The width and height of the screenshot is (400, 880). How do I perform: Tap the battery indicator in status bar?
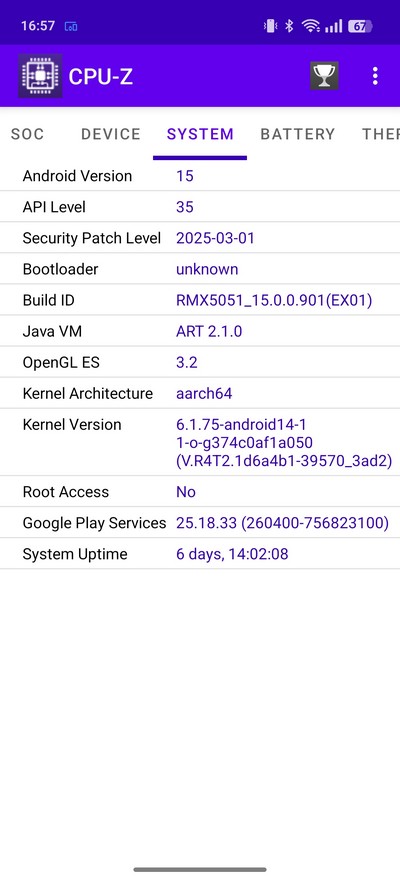tap(360, 26)
